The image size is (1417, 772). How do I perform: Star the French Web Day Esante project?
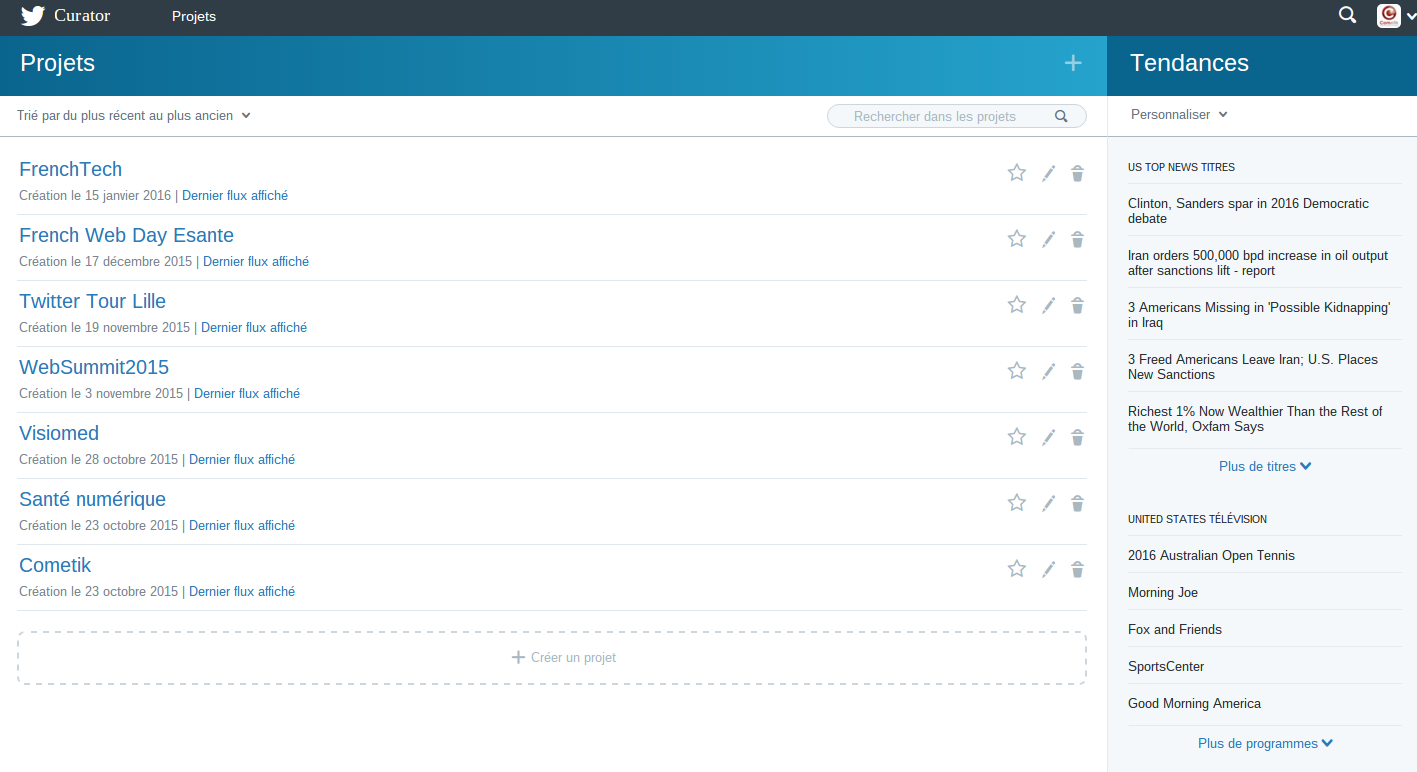pyautogui.click(x=1017, y=239)
